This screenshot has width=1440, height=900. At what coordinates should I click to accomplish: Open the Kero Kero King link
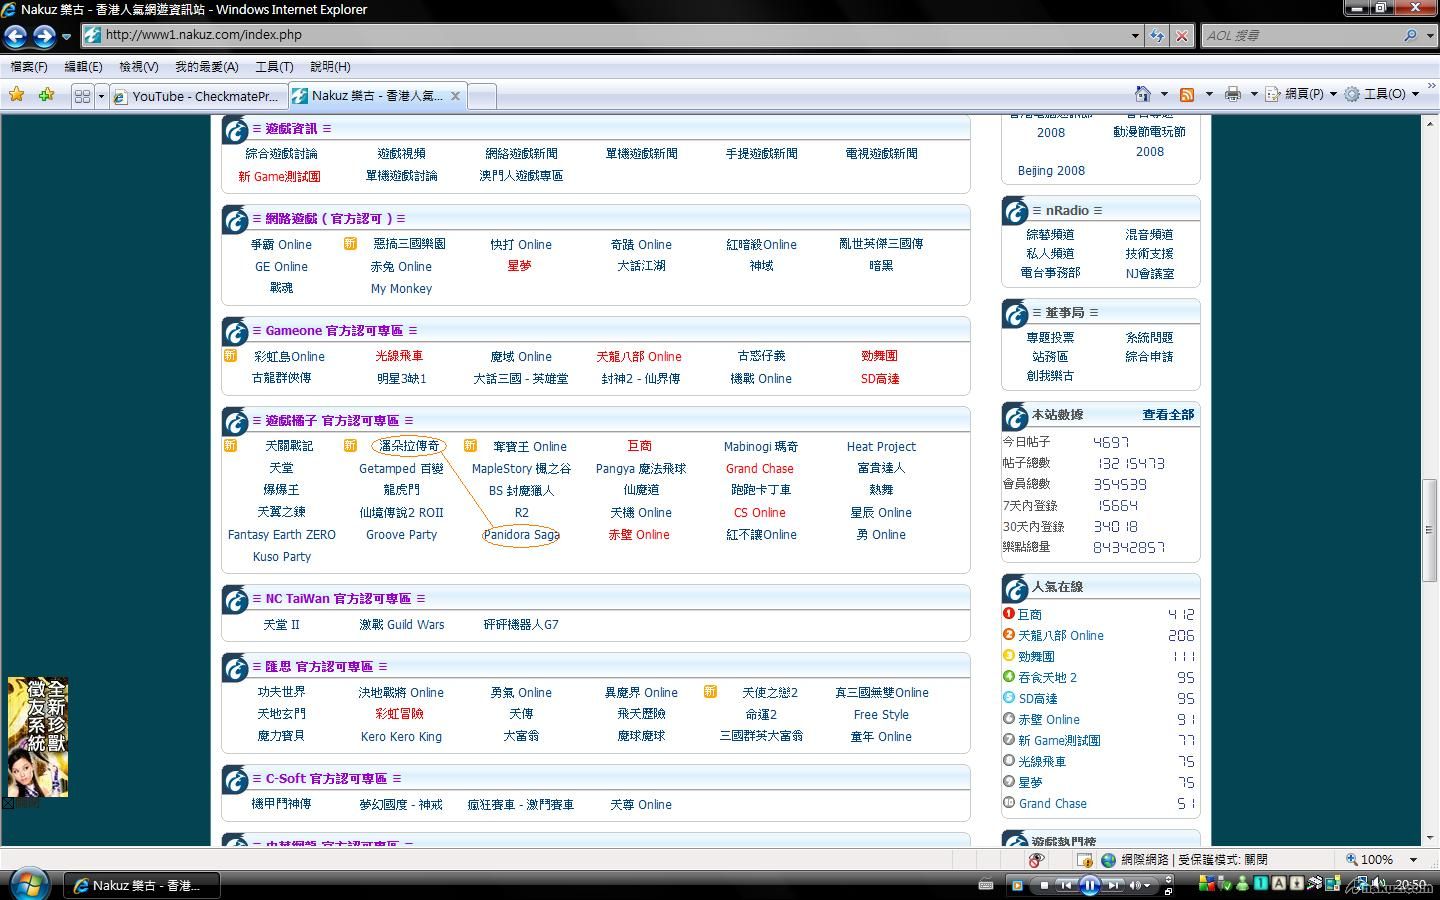tap(401, 737)
